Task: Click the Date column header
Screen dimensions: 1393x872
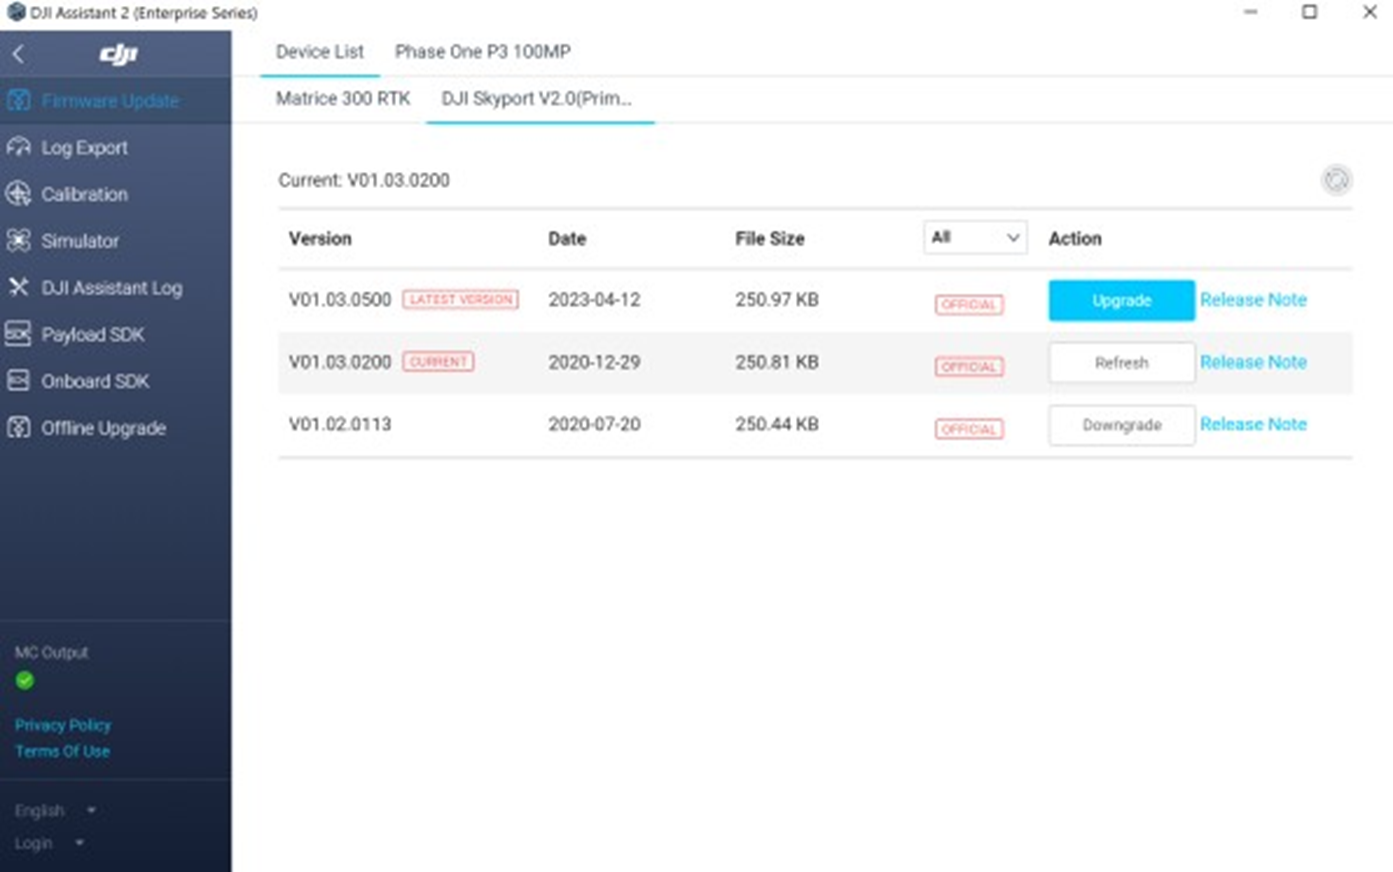Action: click(567, 238)
